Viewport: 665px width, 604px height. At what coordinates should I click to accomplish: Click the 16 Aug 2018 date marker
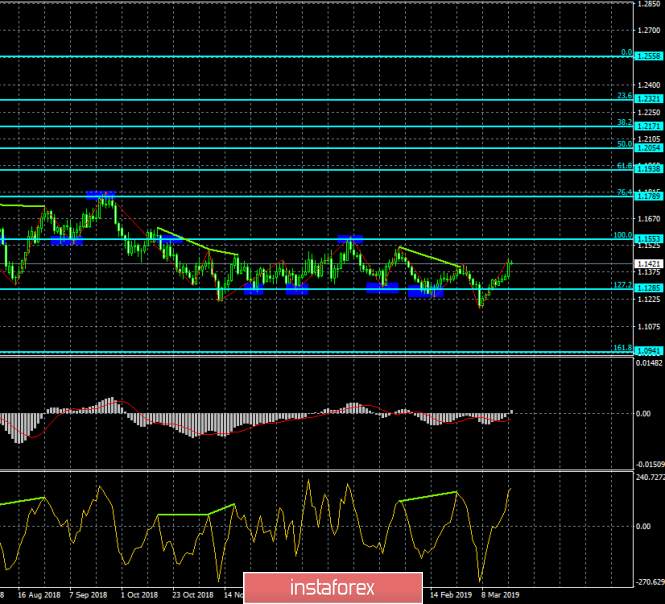[39, 595]
